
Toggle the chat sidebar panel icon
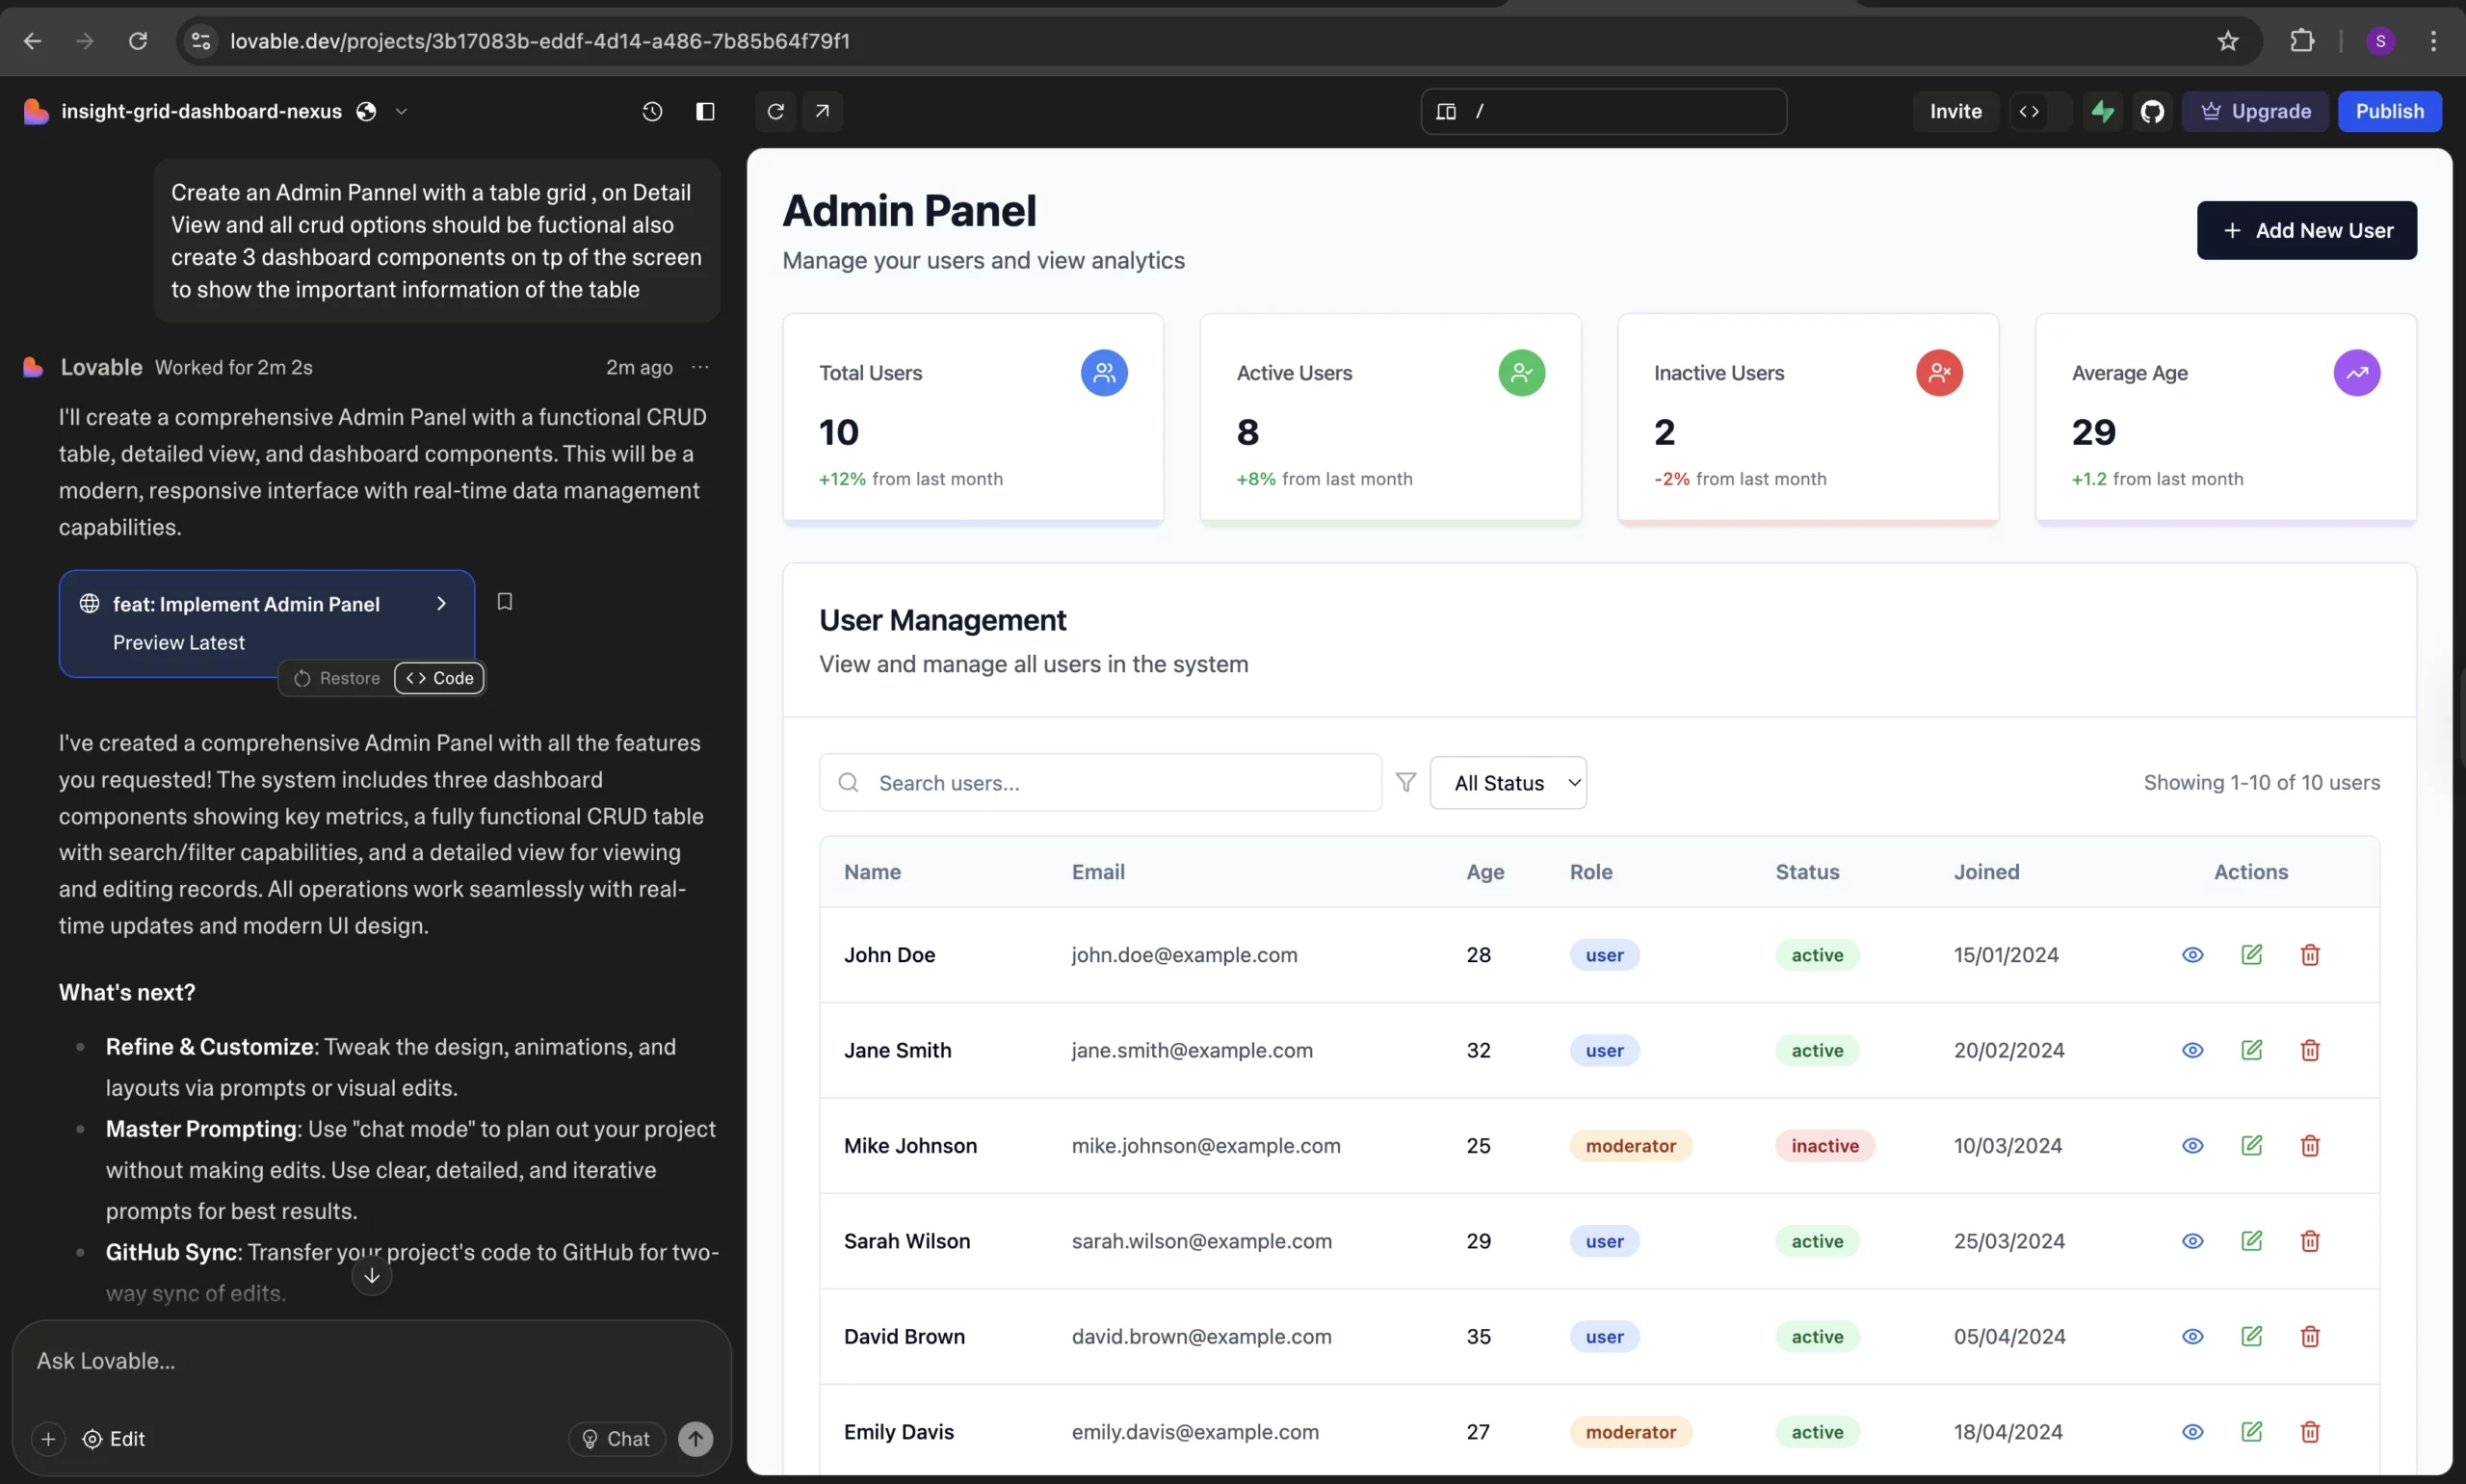pos(705,111)
